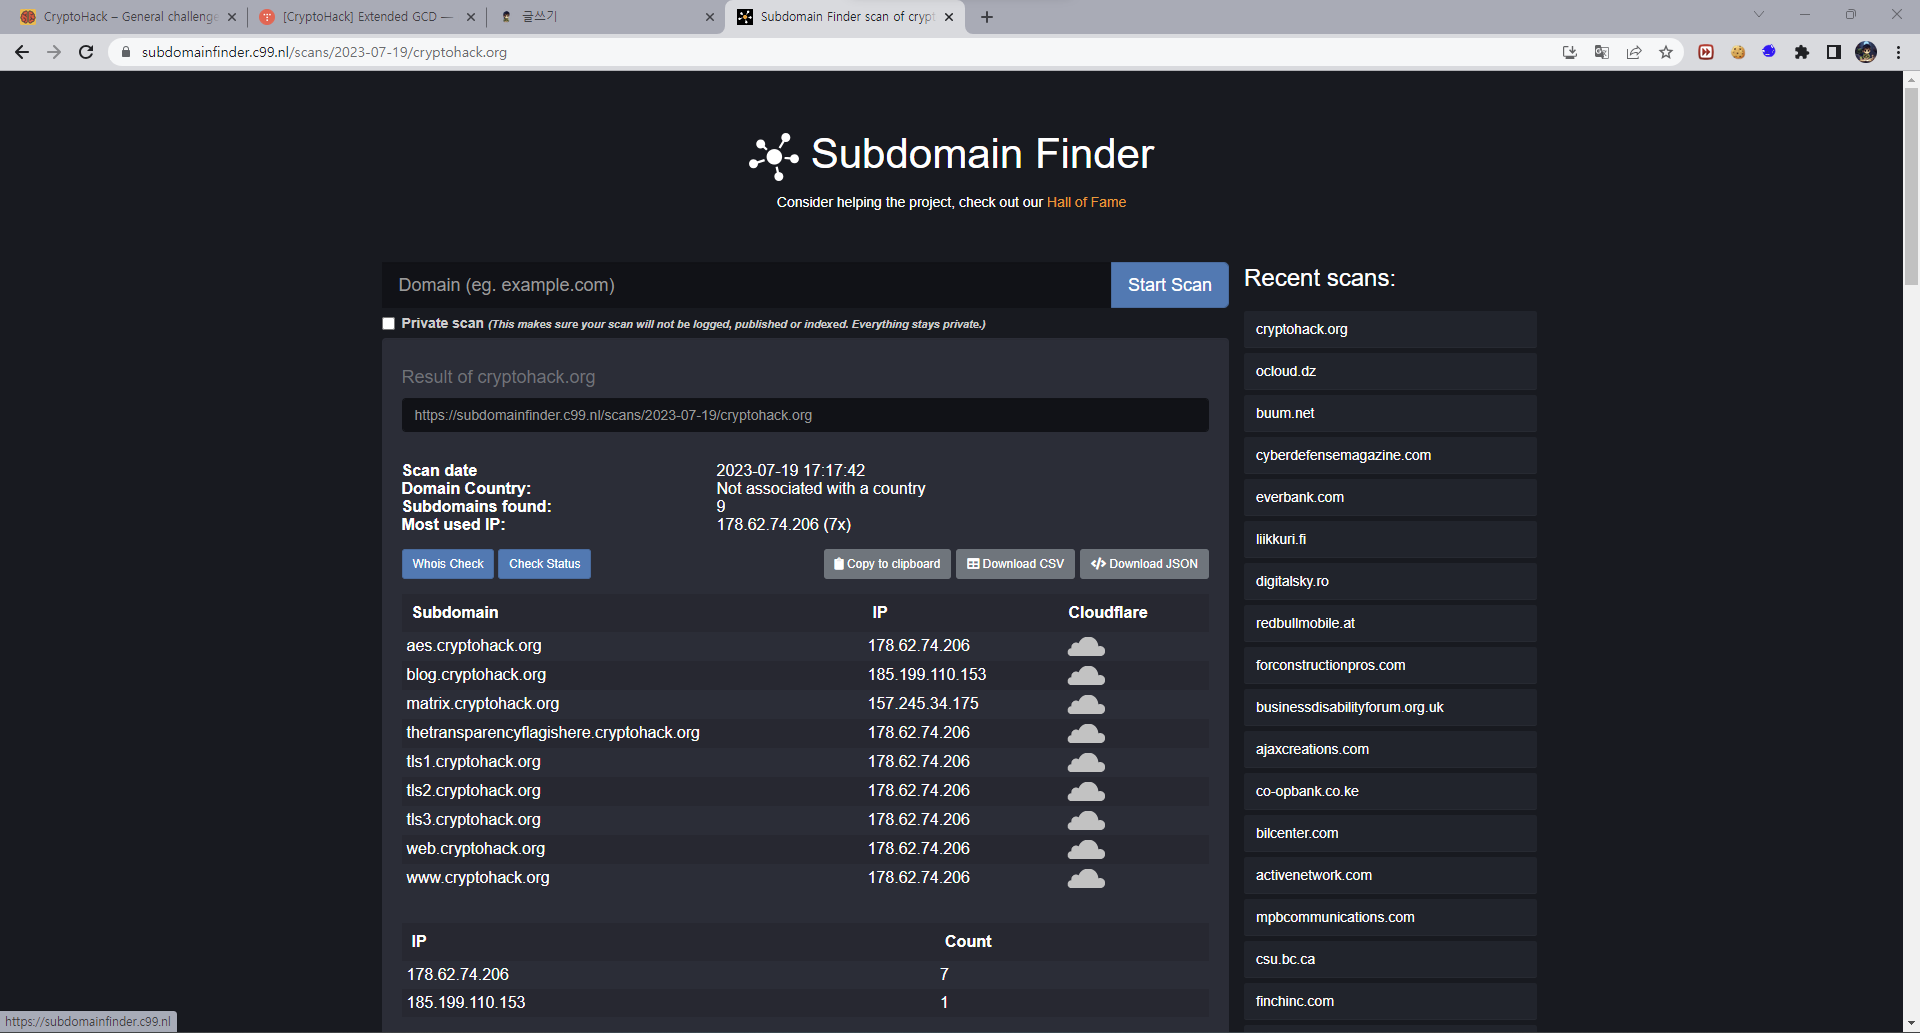
Task: Download results as JSON
Action: (x=1144, y=564)
